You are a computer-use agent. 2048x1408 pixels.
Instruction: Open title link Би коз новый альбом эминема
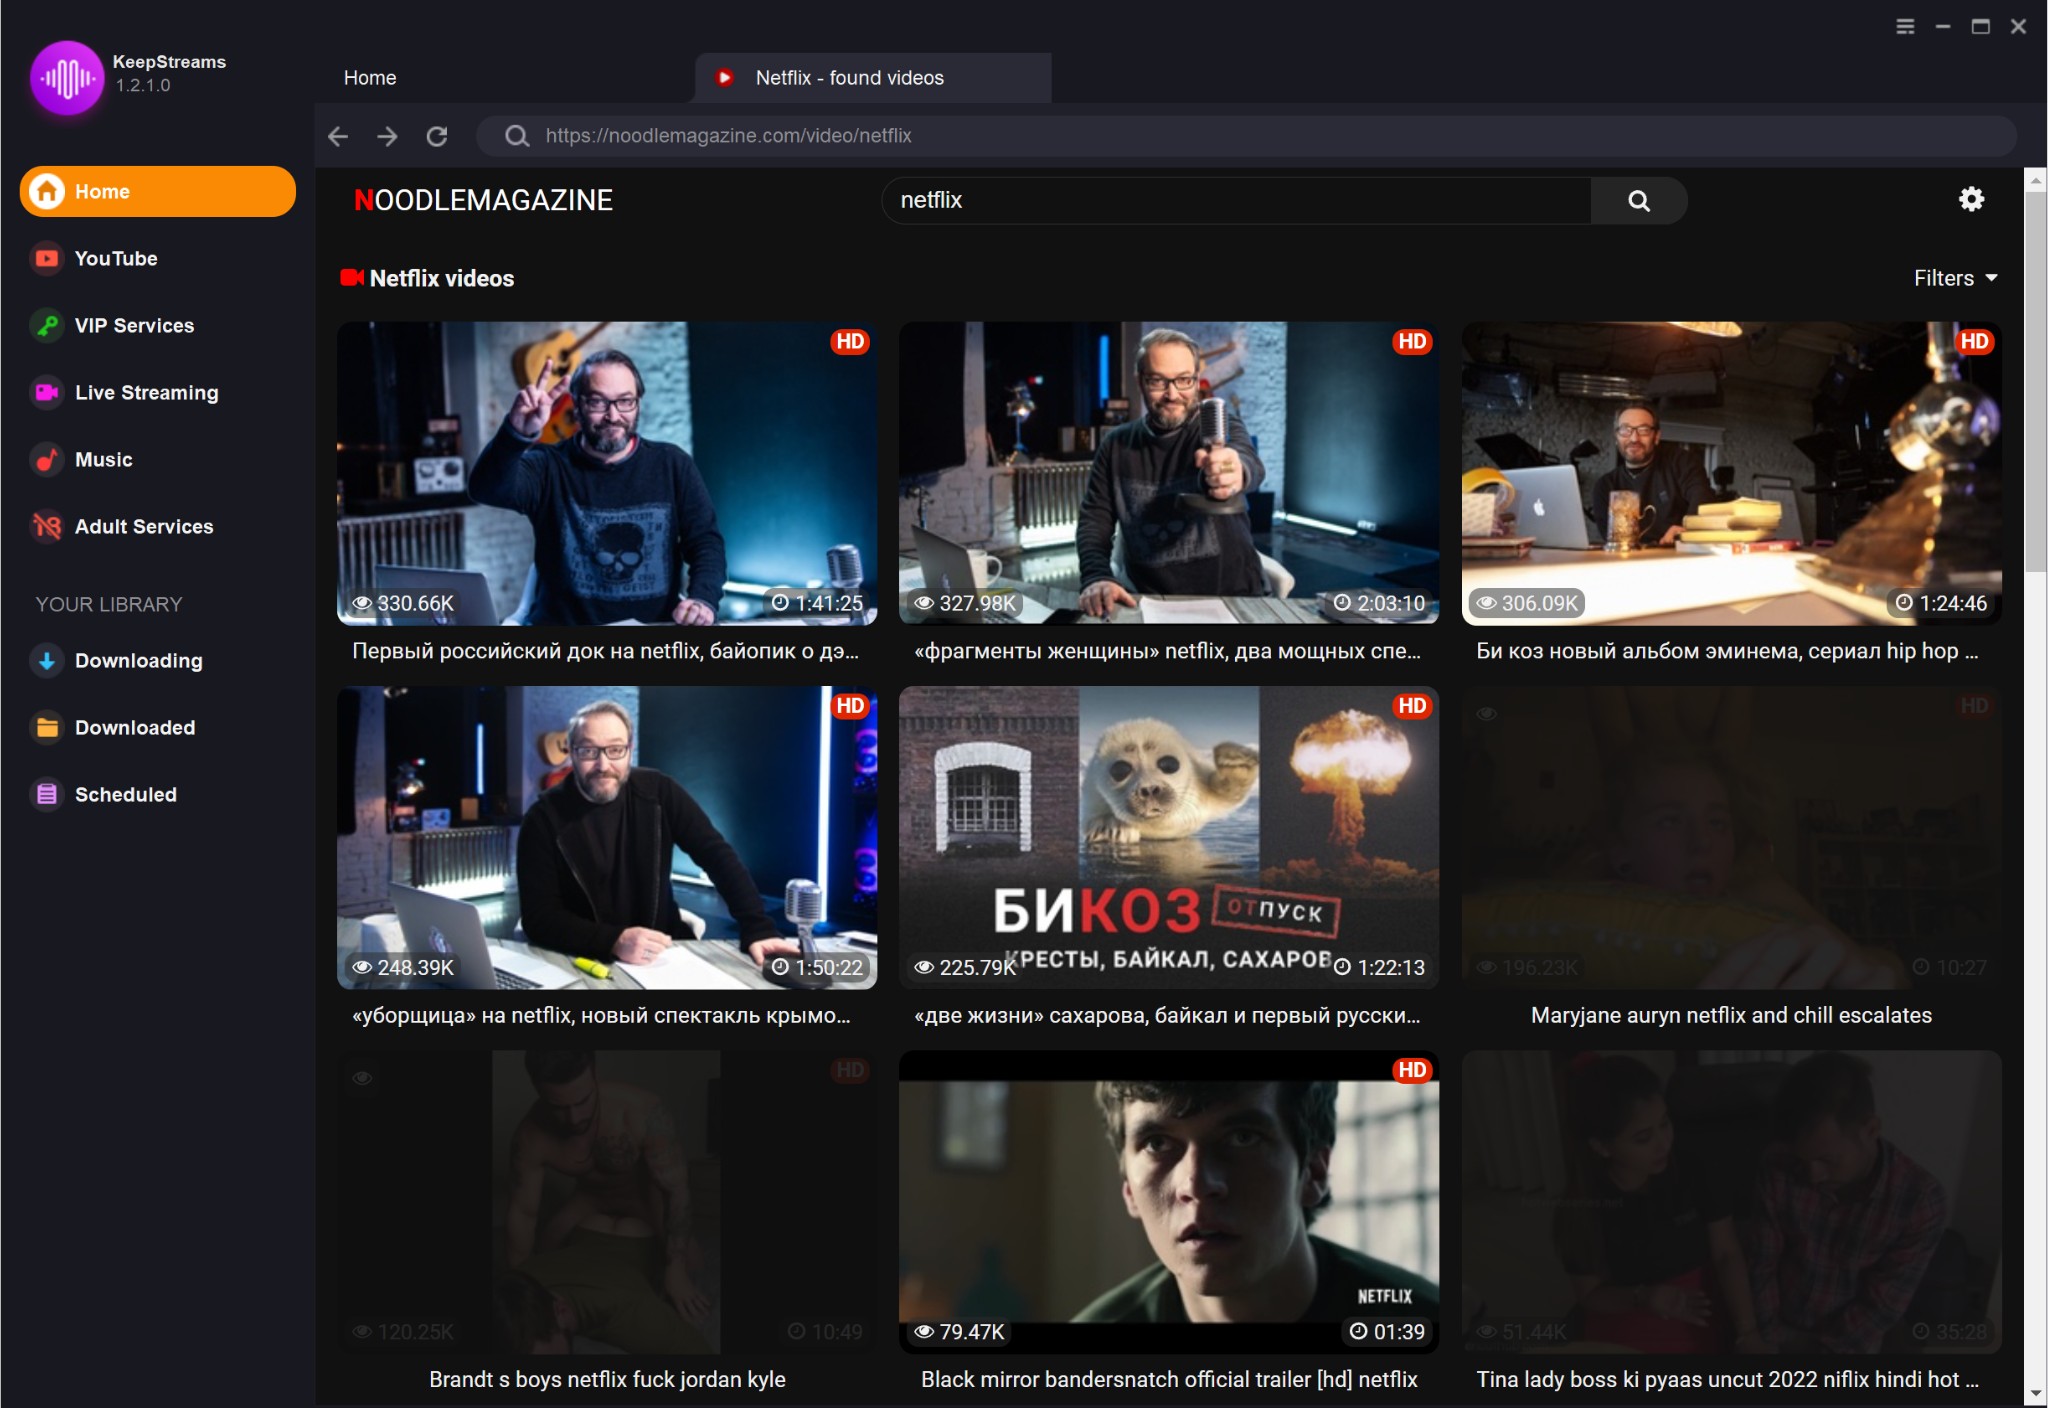coord(1728,651)
